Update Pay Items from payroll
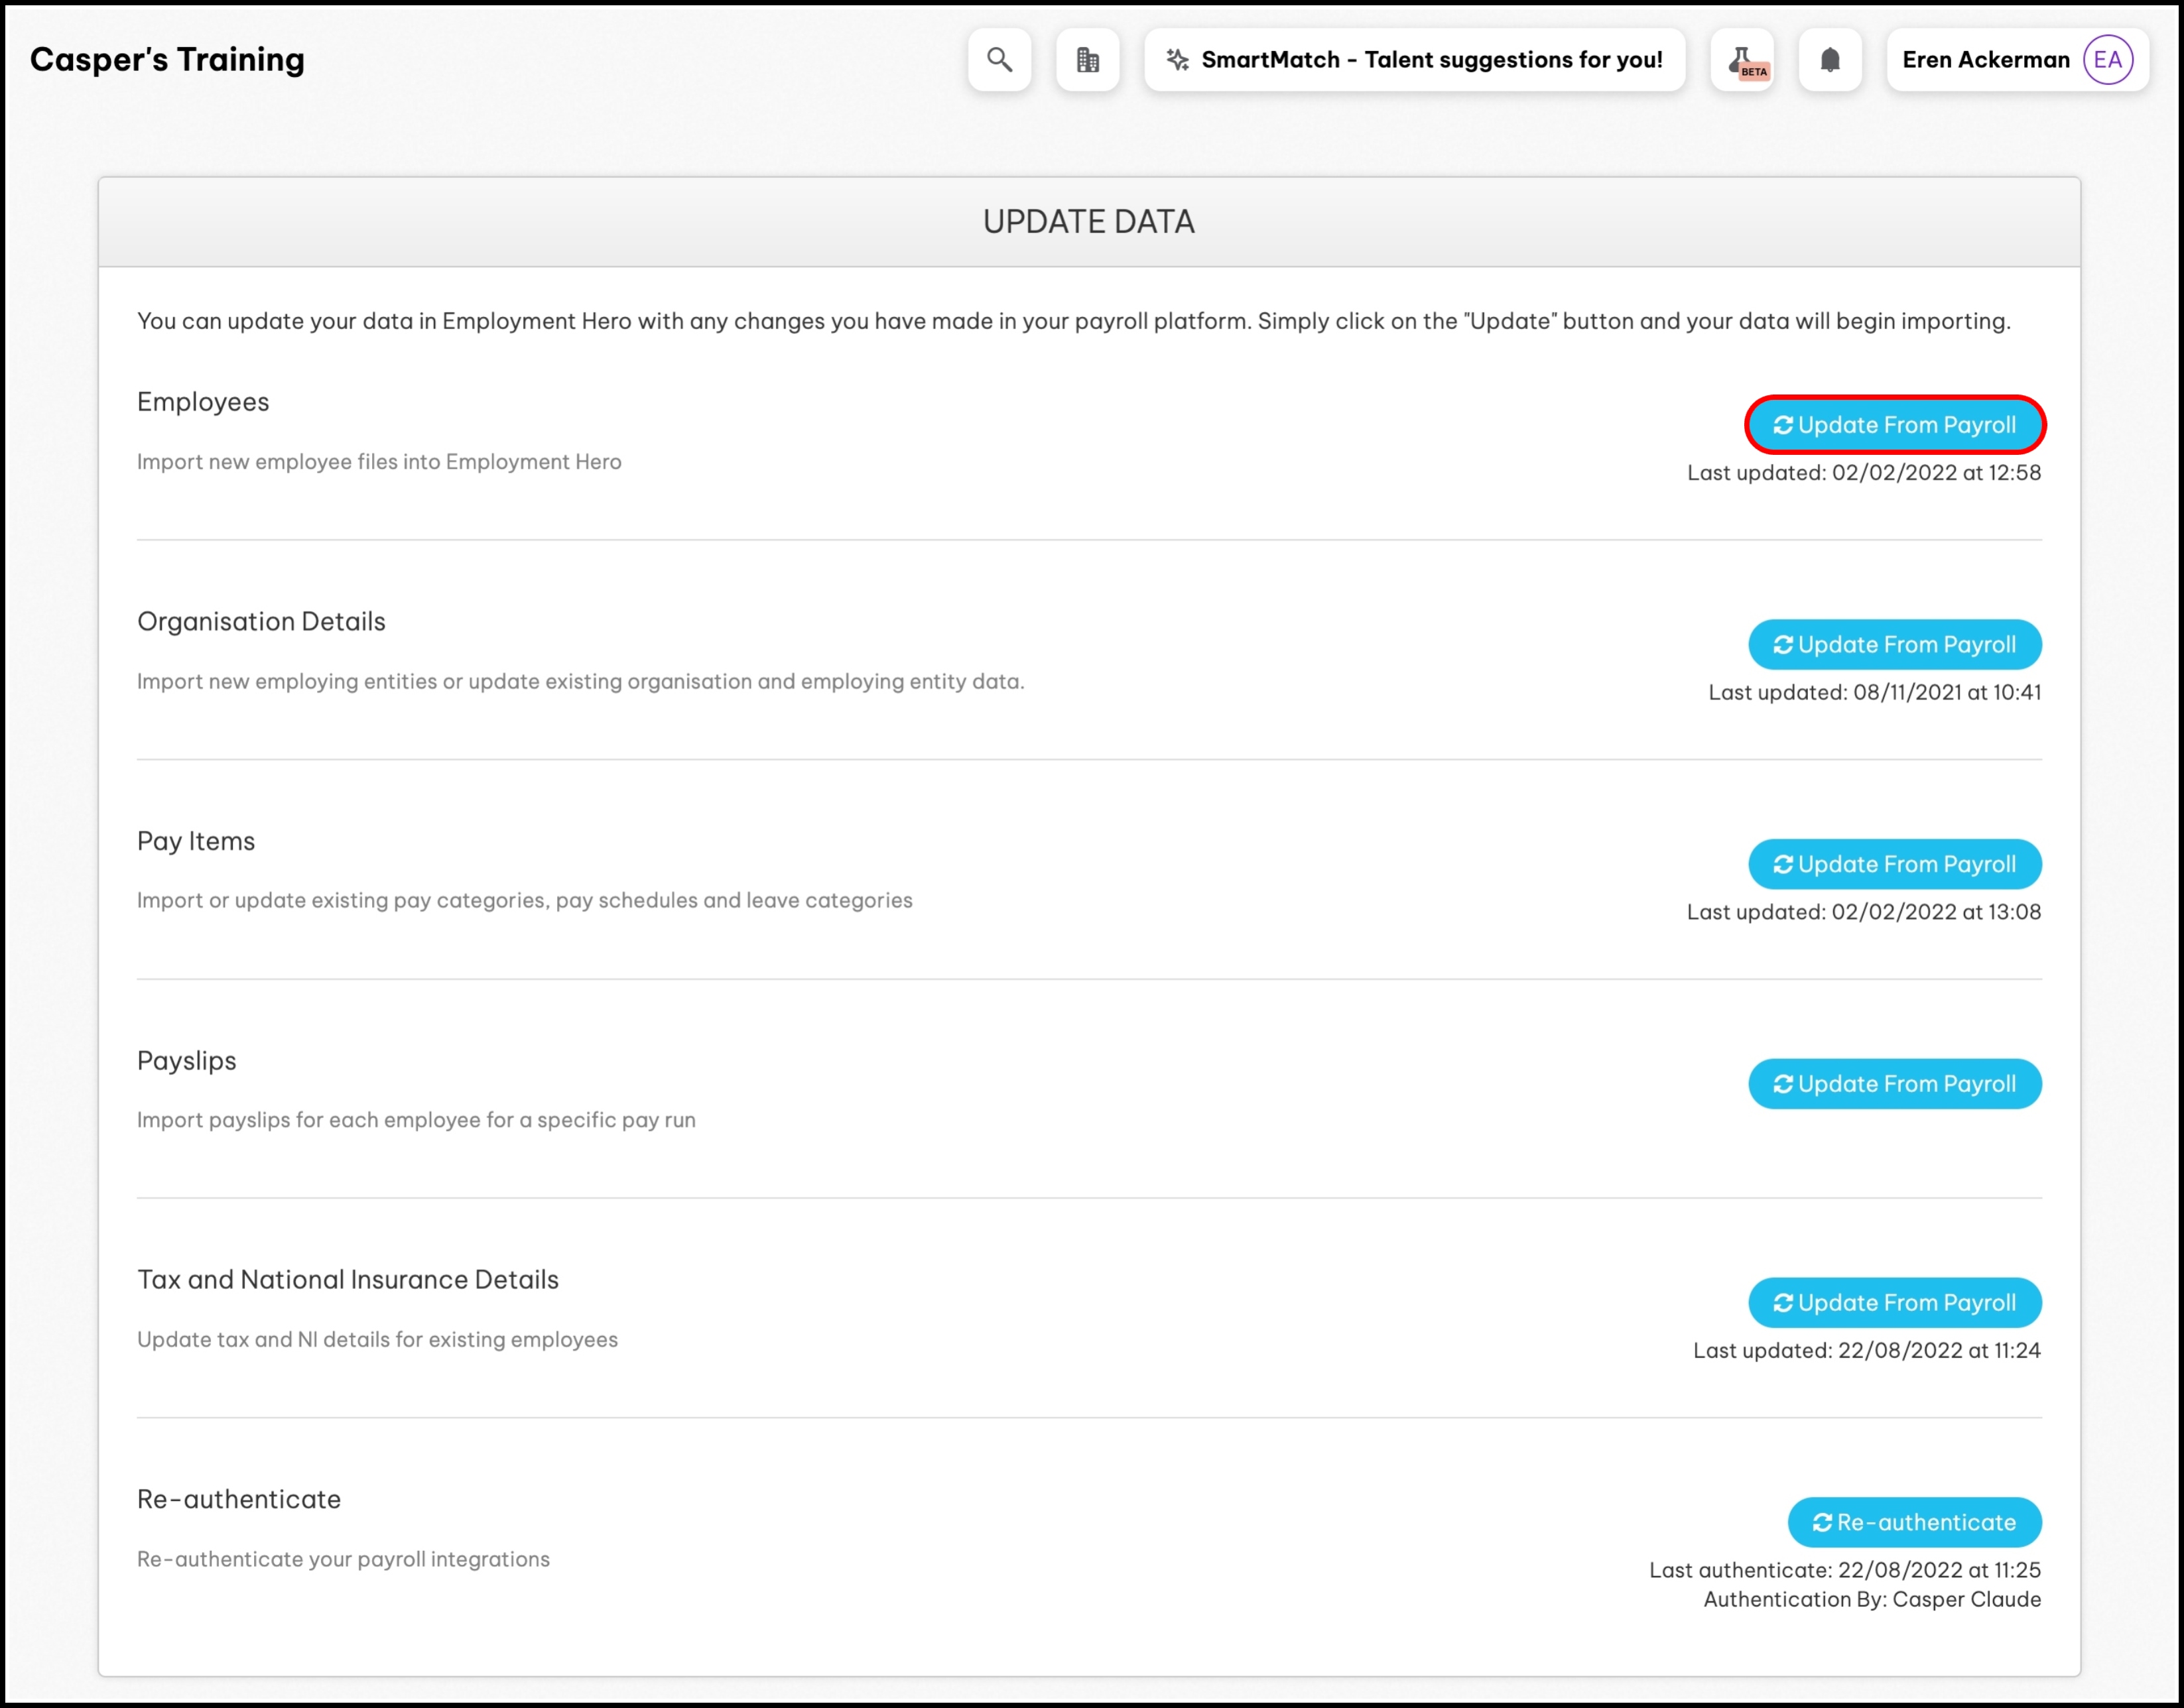Screen dimensions: 2184x1708 (x=1894, y=864)
